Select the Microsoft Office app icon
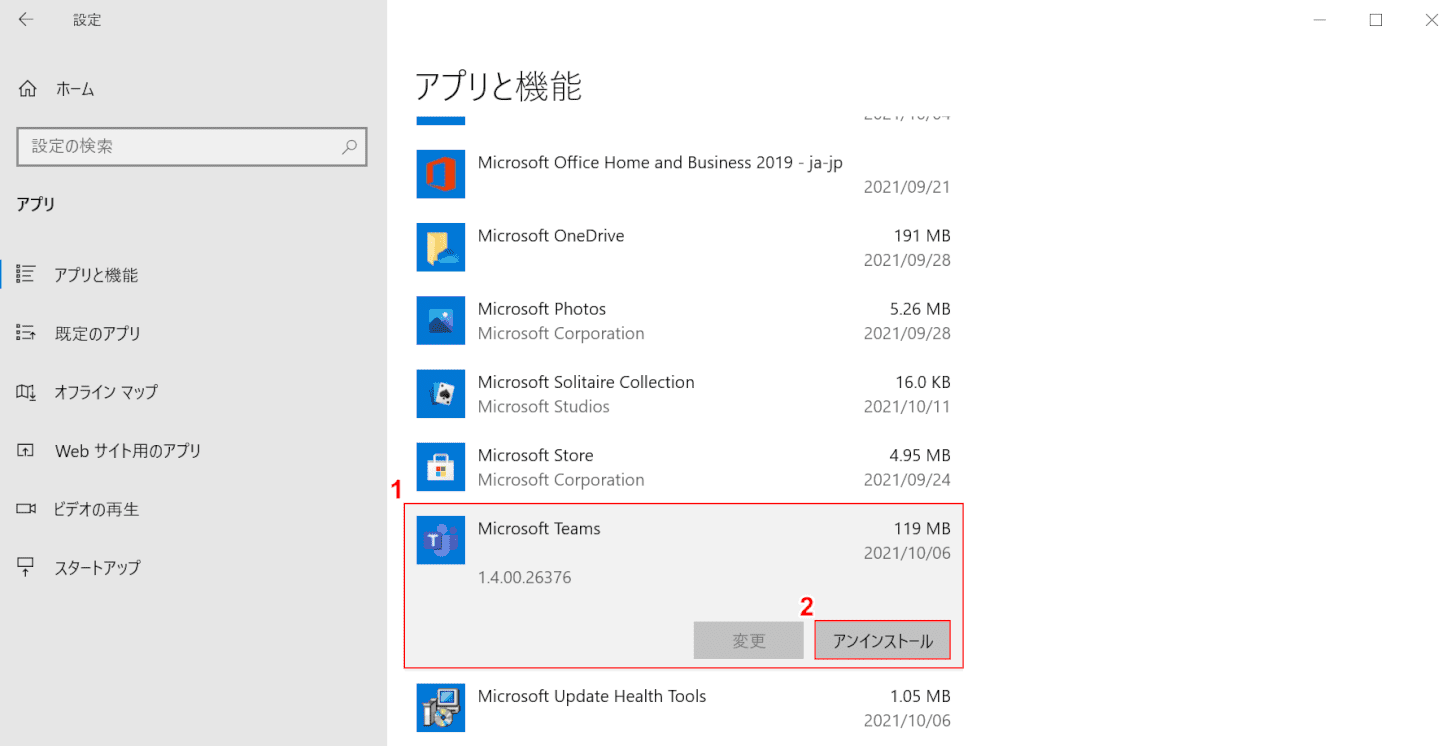The width and height of the screenshot is (1456, 746). (x=441, y=174)
